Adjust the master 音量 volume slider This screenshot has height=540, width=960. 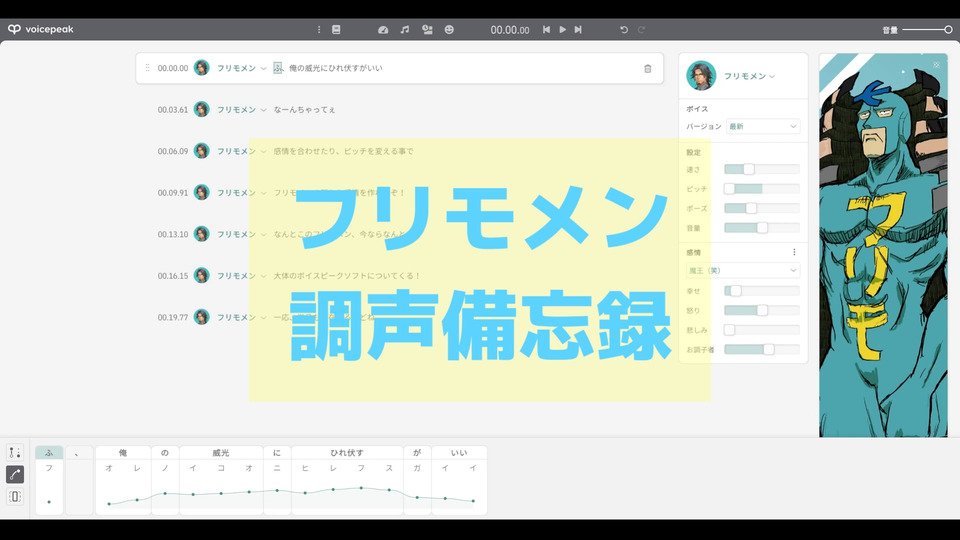click(927, 29)
